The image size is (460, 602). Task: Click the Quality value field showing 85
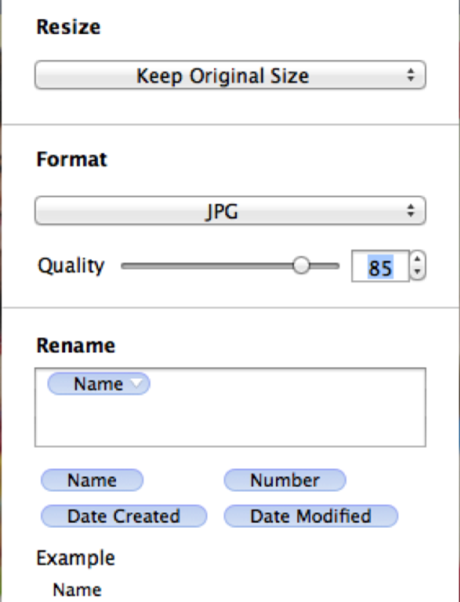380,266
